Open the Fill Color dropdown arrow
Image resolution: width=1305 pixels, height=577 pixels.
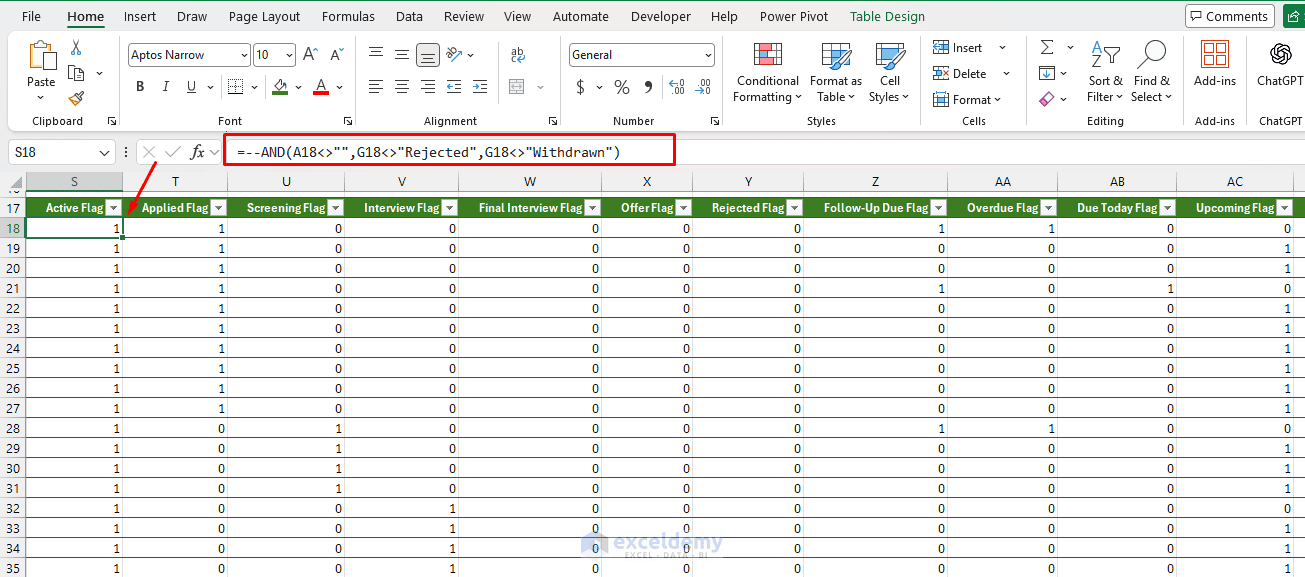tap(299, 87)
